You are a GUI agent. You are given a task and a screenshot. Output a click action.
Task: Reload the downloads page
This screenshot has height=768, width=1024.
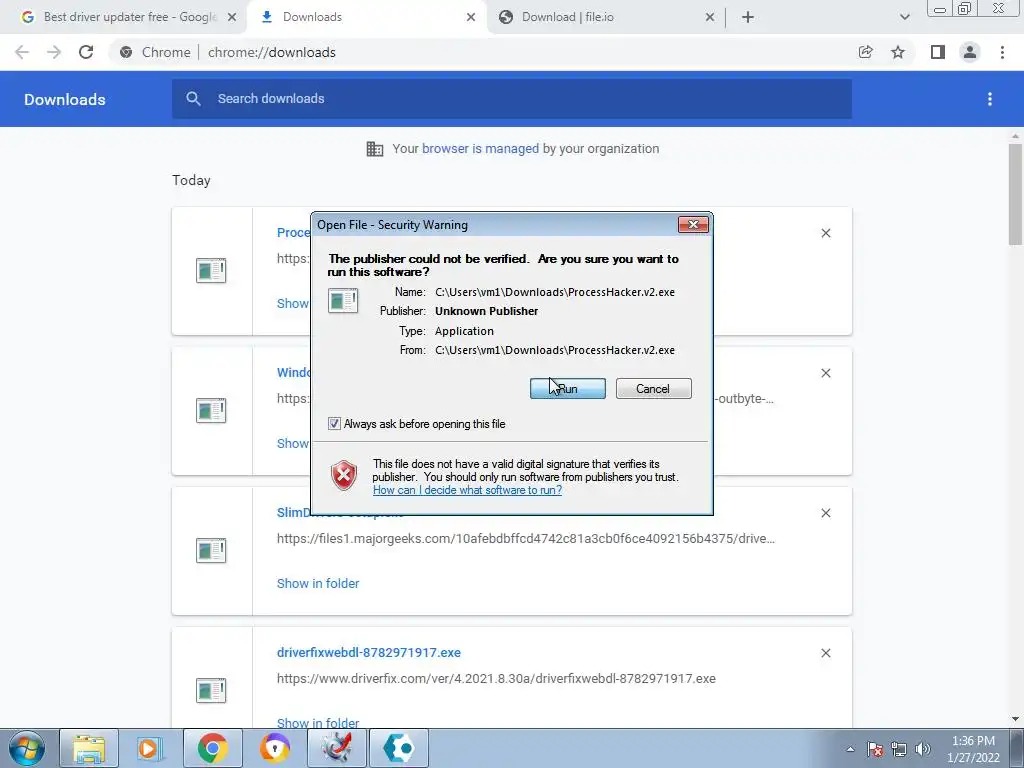point(86,52)
